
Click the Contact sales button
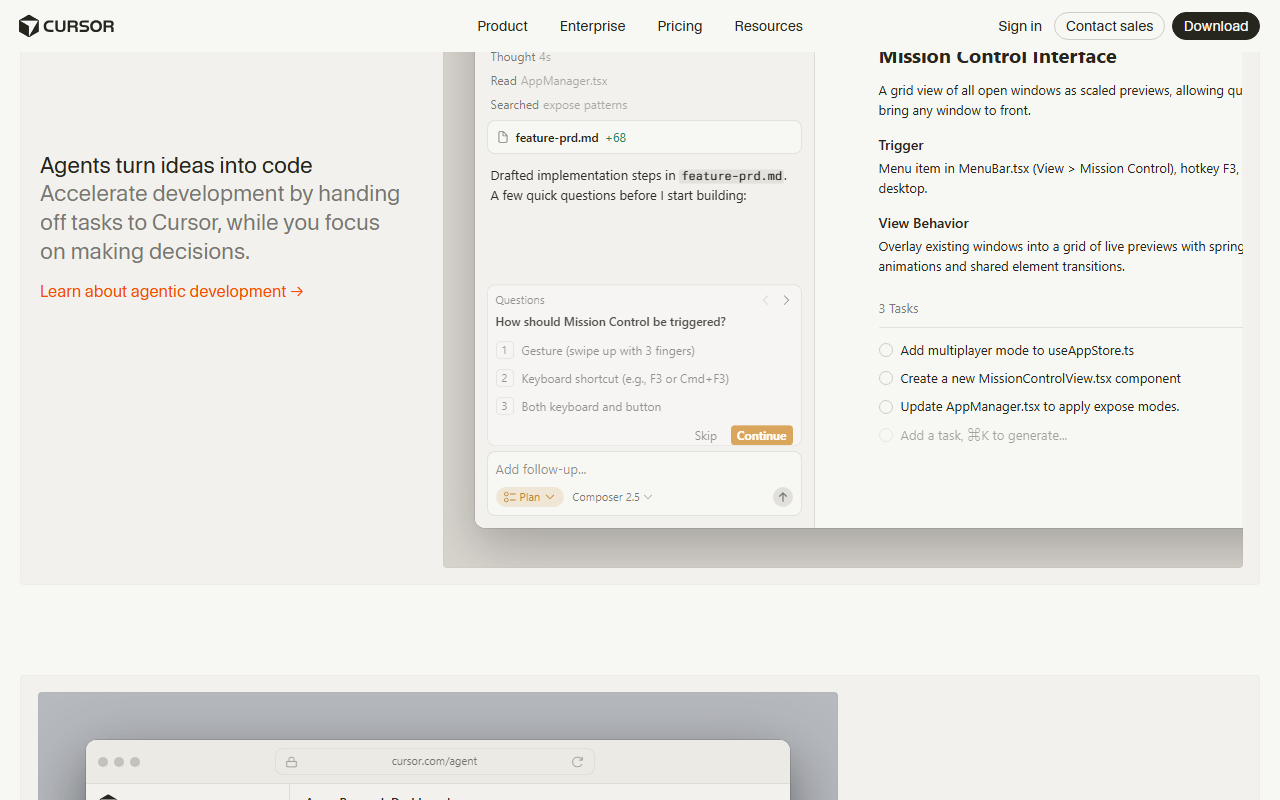coord(1109,26)
